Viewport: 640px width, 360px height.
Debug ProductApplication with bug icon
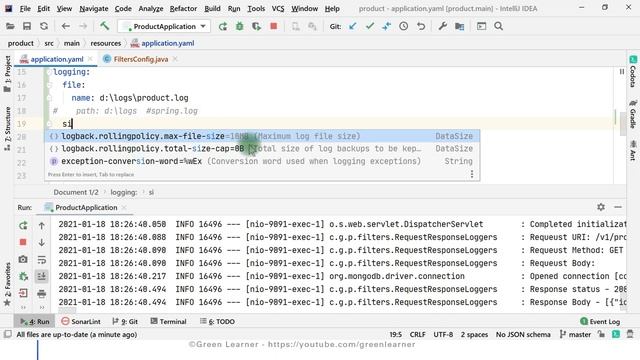click(240, 27)
